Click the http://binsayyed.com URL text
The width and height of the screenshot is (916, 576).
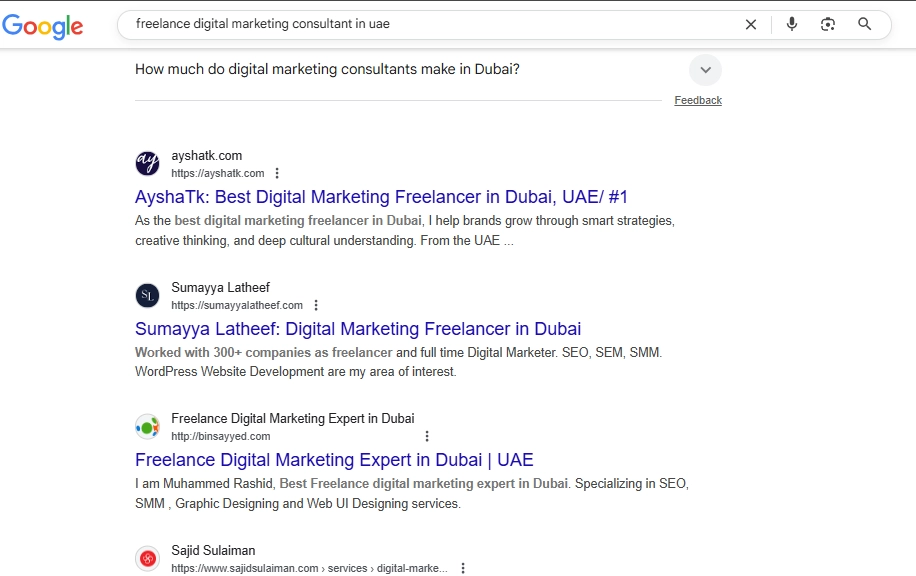click(220, 436)
